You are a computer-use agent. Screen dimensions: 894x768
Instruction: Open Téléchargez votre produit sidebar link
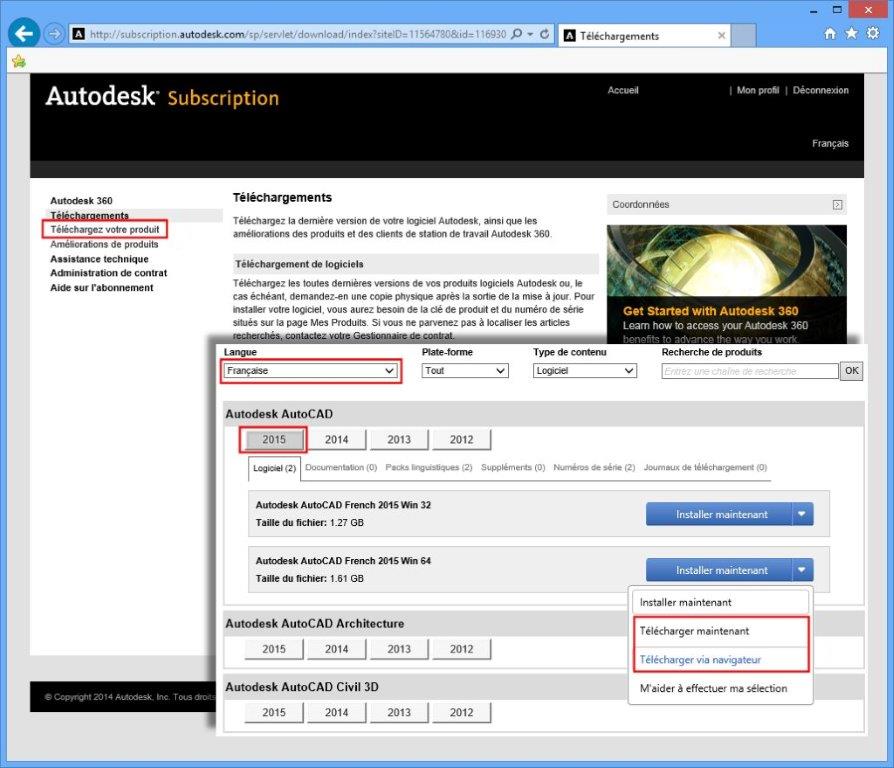click(x=105, y=229)
